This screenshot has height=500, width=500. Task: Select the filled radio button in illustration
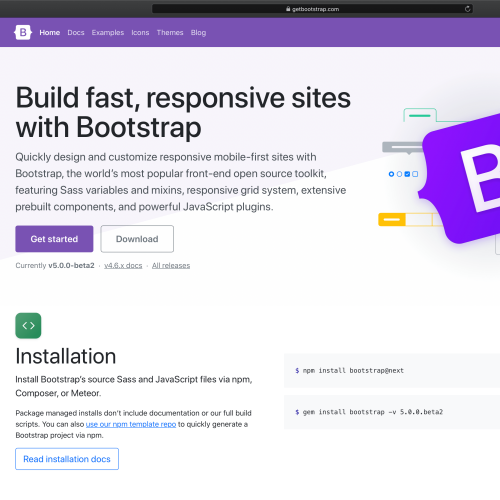391,174
